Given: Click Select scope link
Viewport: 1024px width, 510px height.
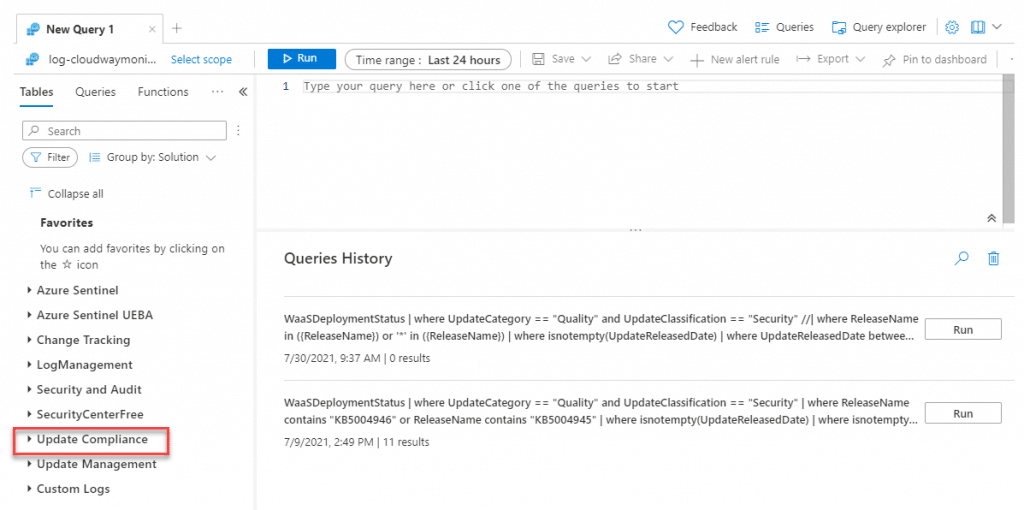Looking at the screenshot, I should coord(201,59).
